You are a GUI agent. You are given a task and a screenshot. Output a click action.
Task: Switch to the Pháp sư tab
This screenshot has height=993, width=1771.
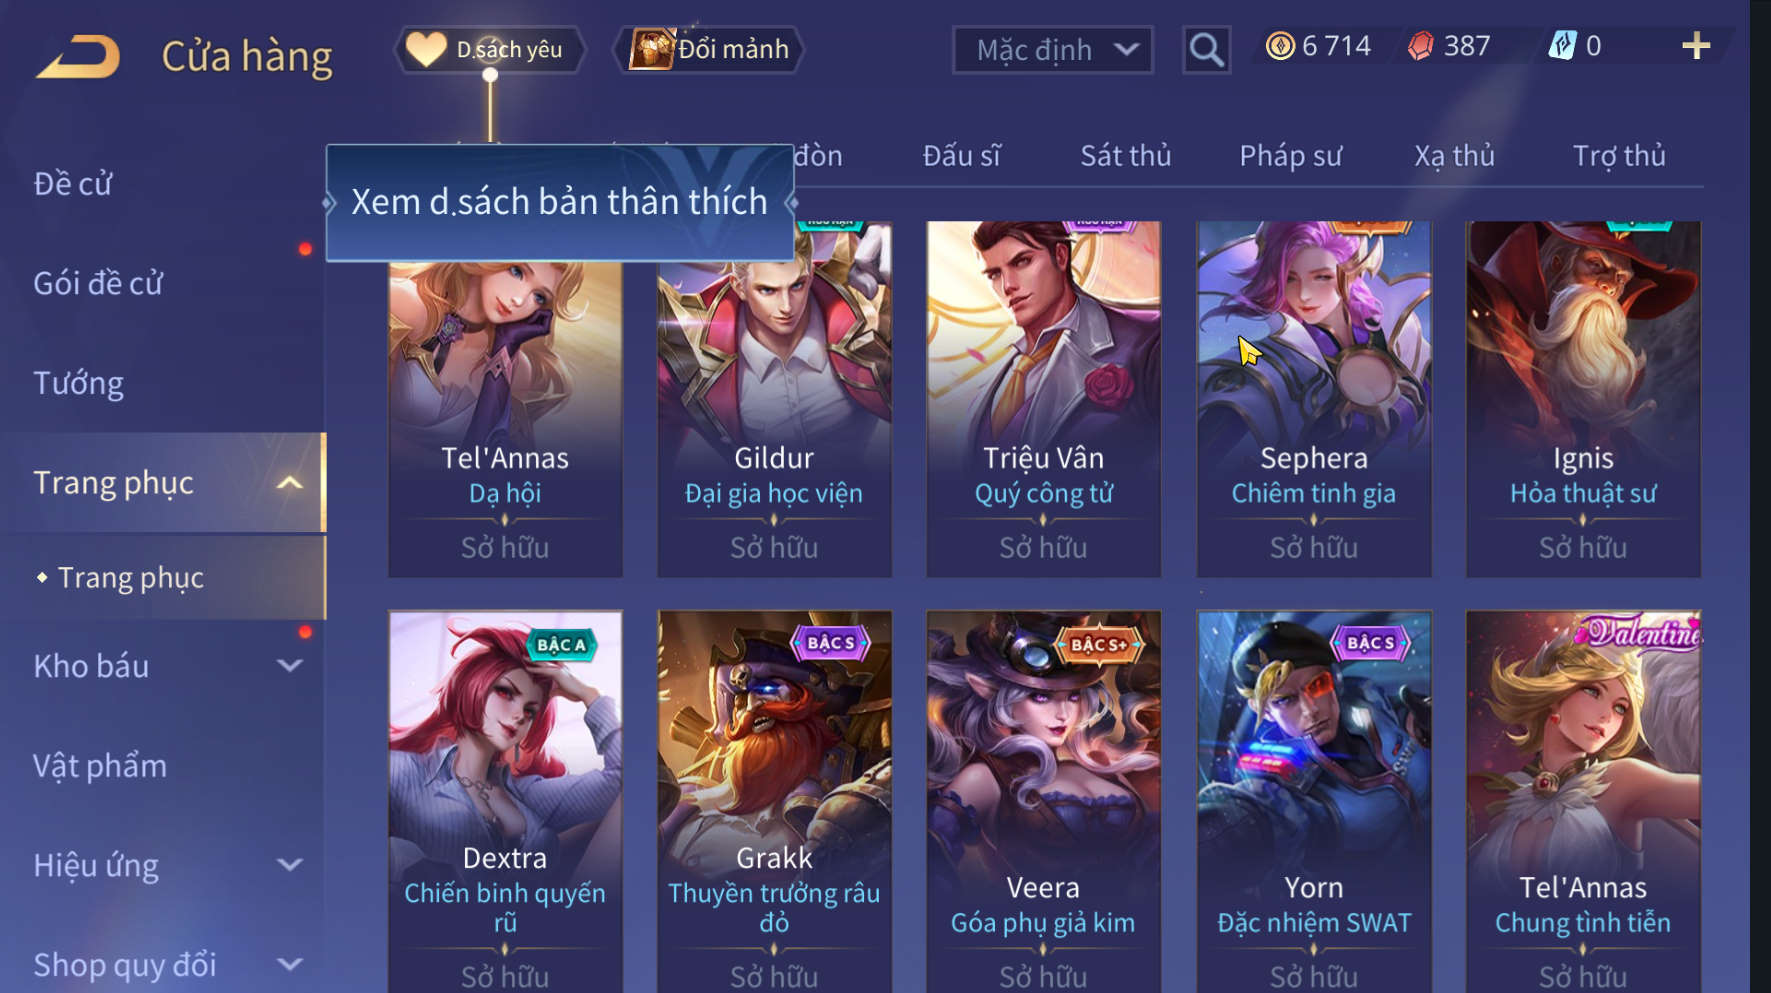click(x=1290, y=156)
